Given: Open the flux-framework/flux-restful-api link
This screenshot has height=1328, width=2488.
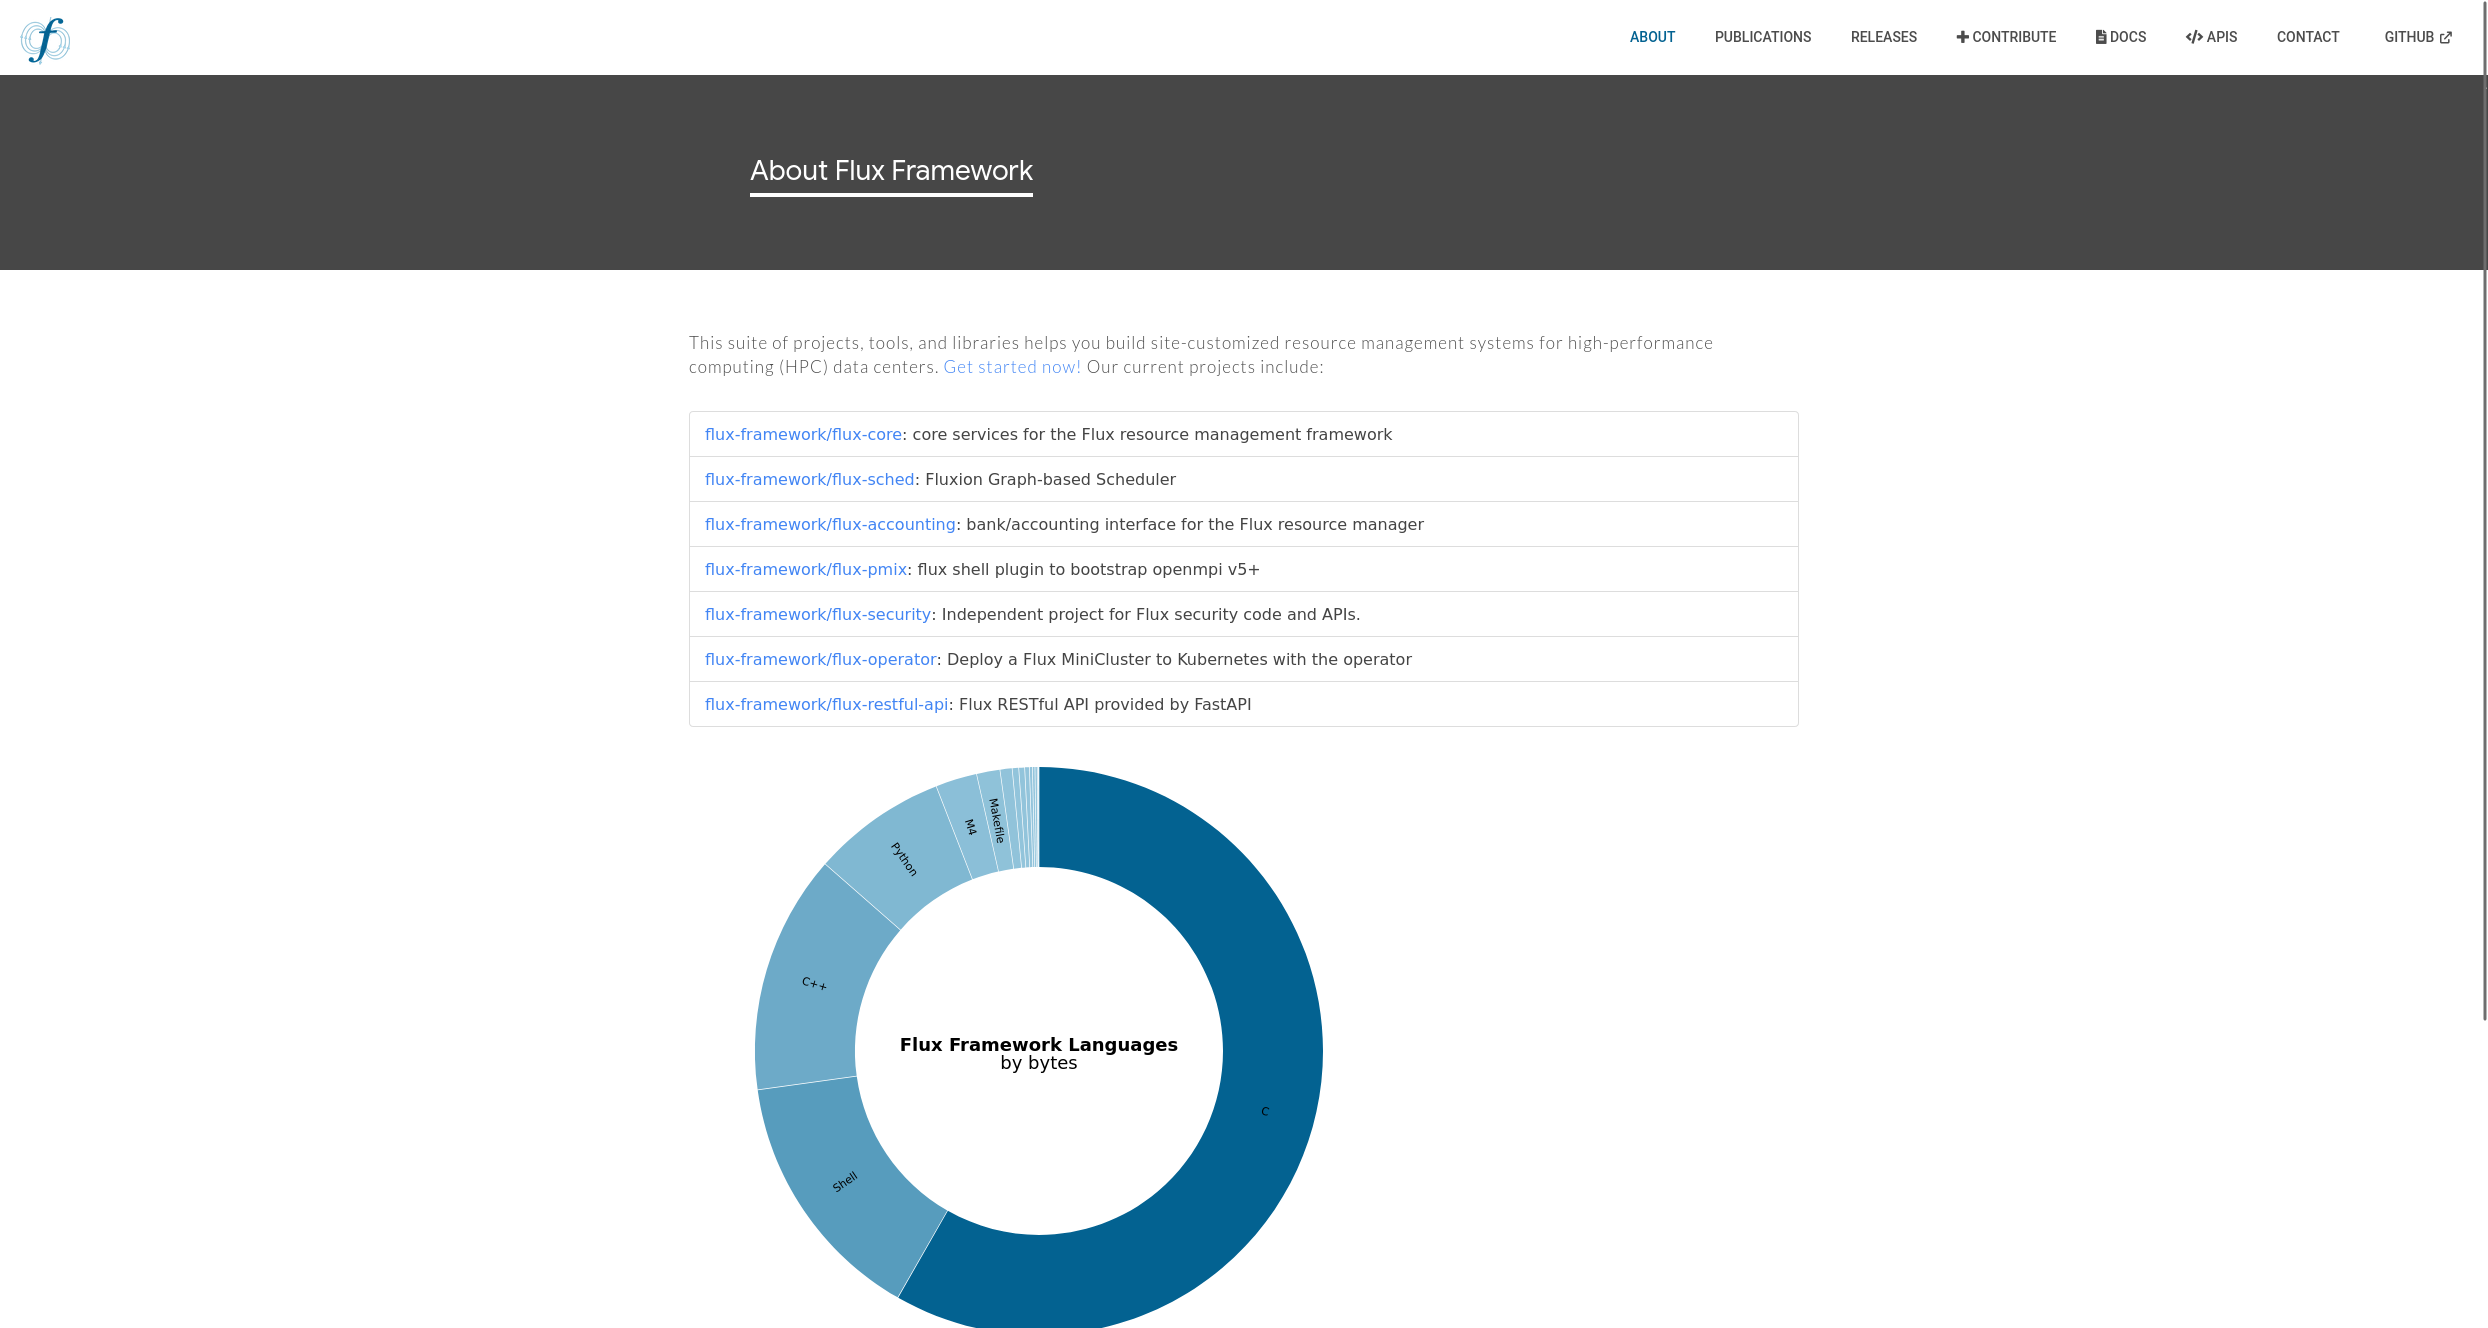Looking at the screenshot, I should [x=827, y=704].
